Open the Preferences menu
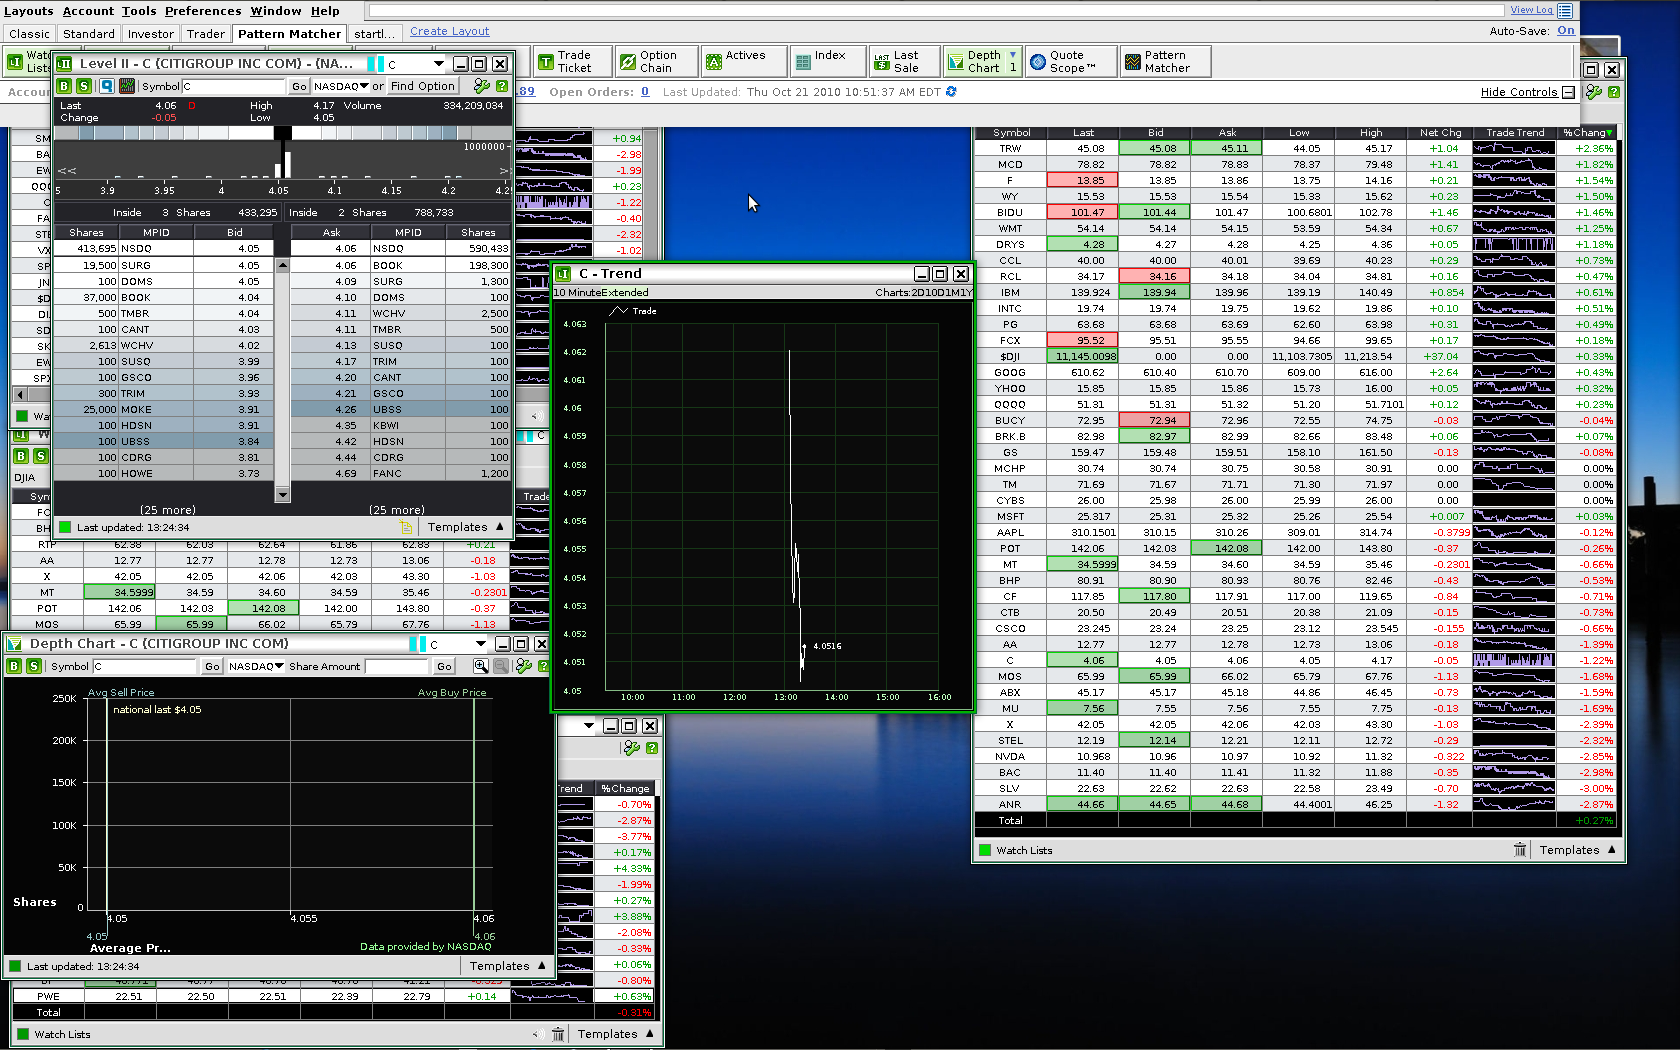 (203, 11)
